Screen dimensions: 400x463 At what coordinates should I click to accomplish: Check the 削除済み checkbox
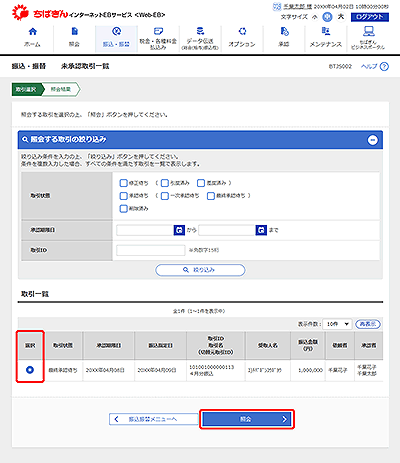tap(123, 209)
